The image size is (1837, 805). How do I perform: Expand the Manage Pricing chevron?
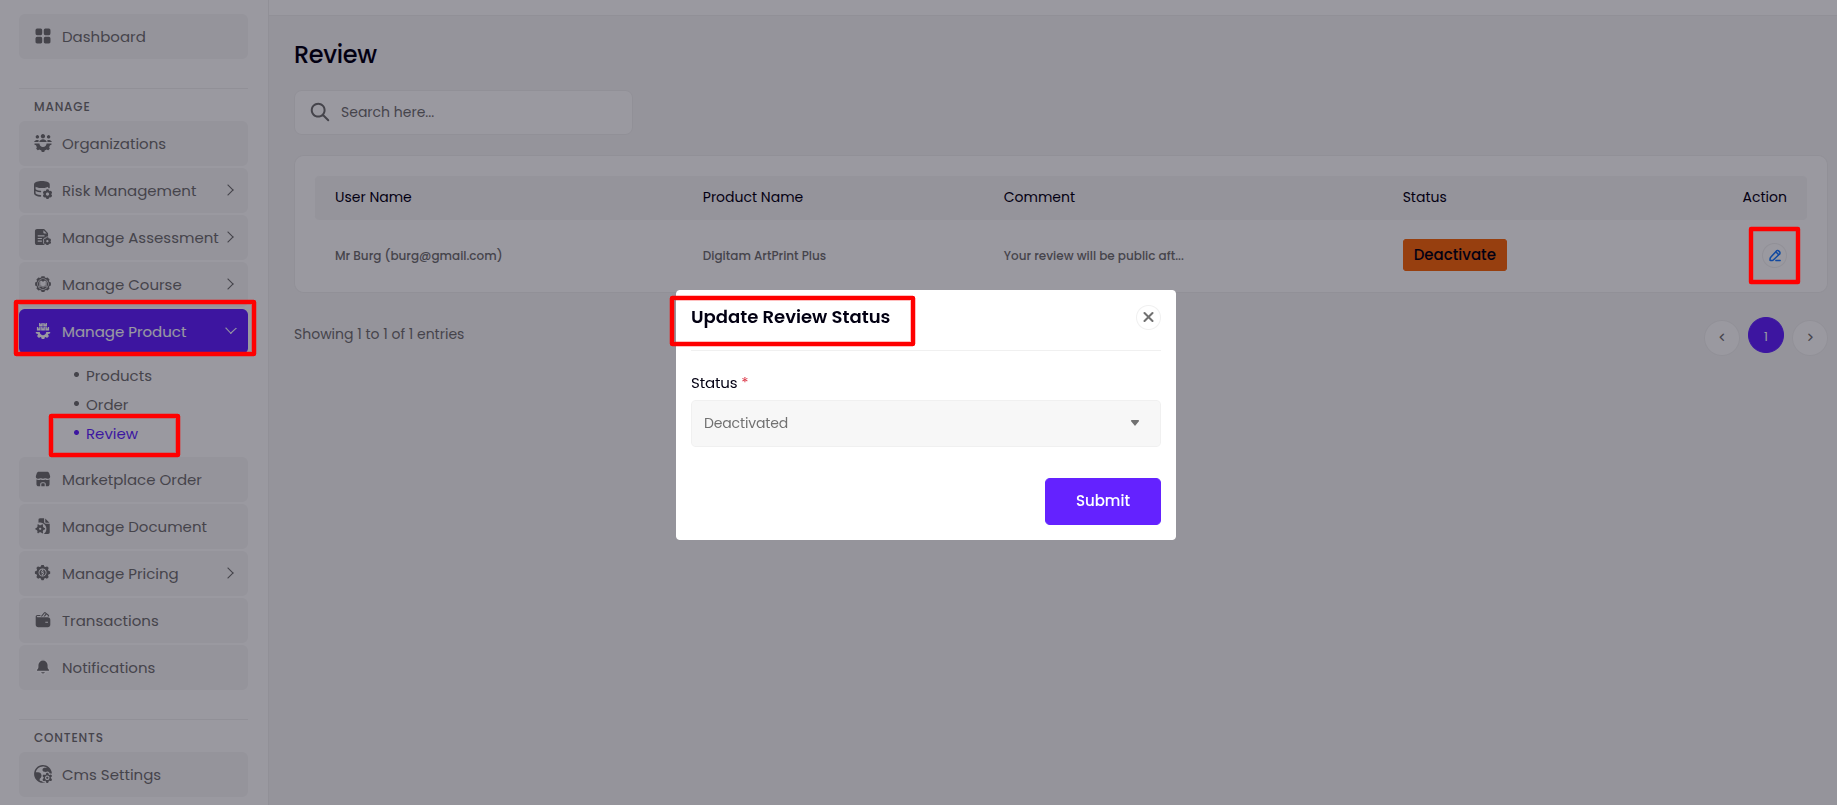230,574
